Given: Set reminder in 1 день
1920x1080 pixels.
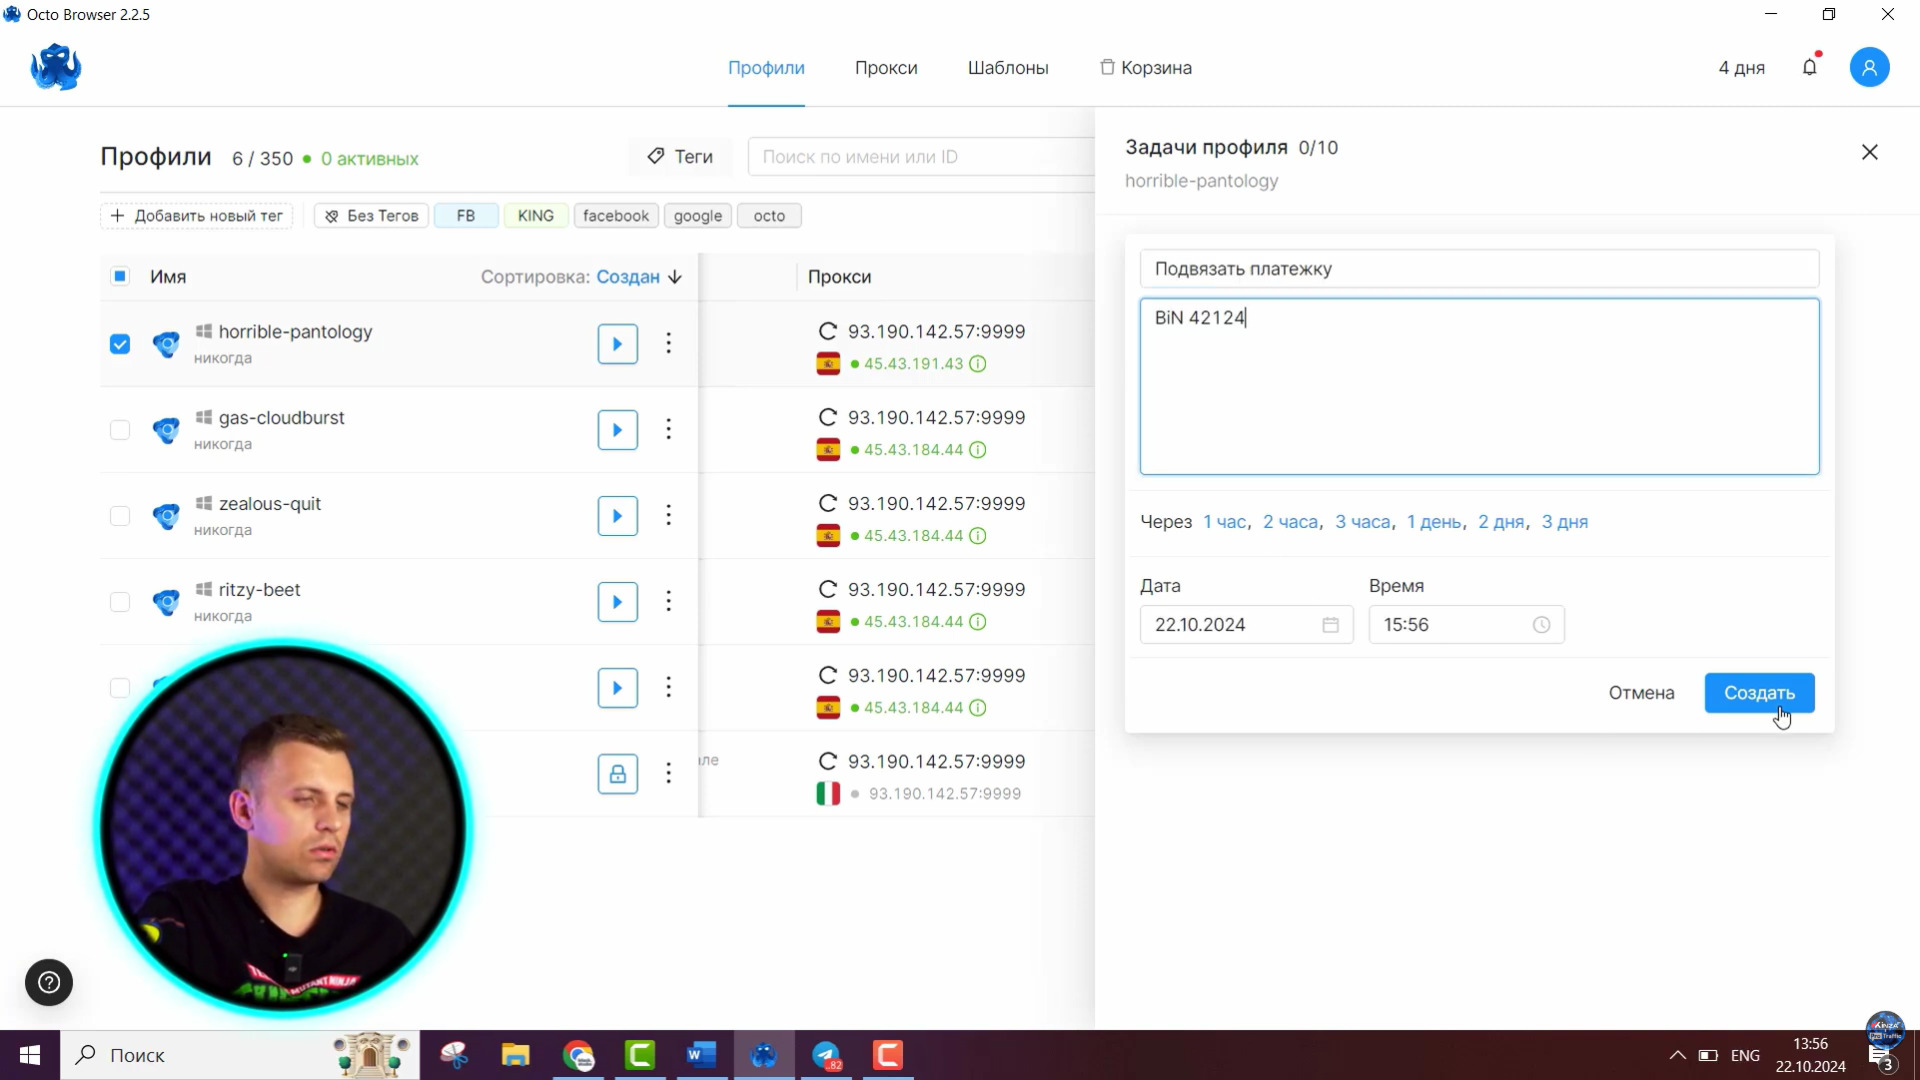Looking at the screenshot, I should click(x=1434, y=522).
